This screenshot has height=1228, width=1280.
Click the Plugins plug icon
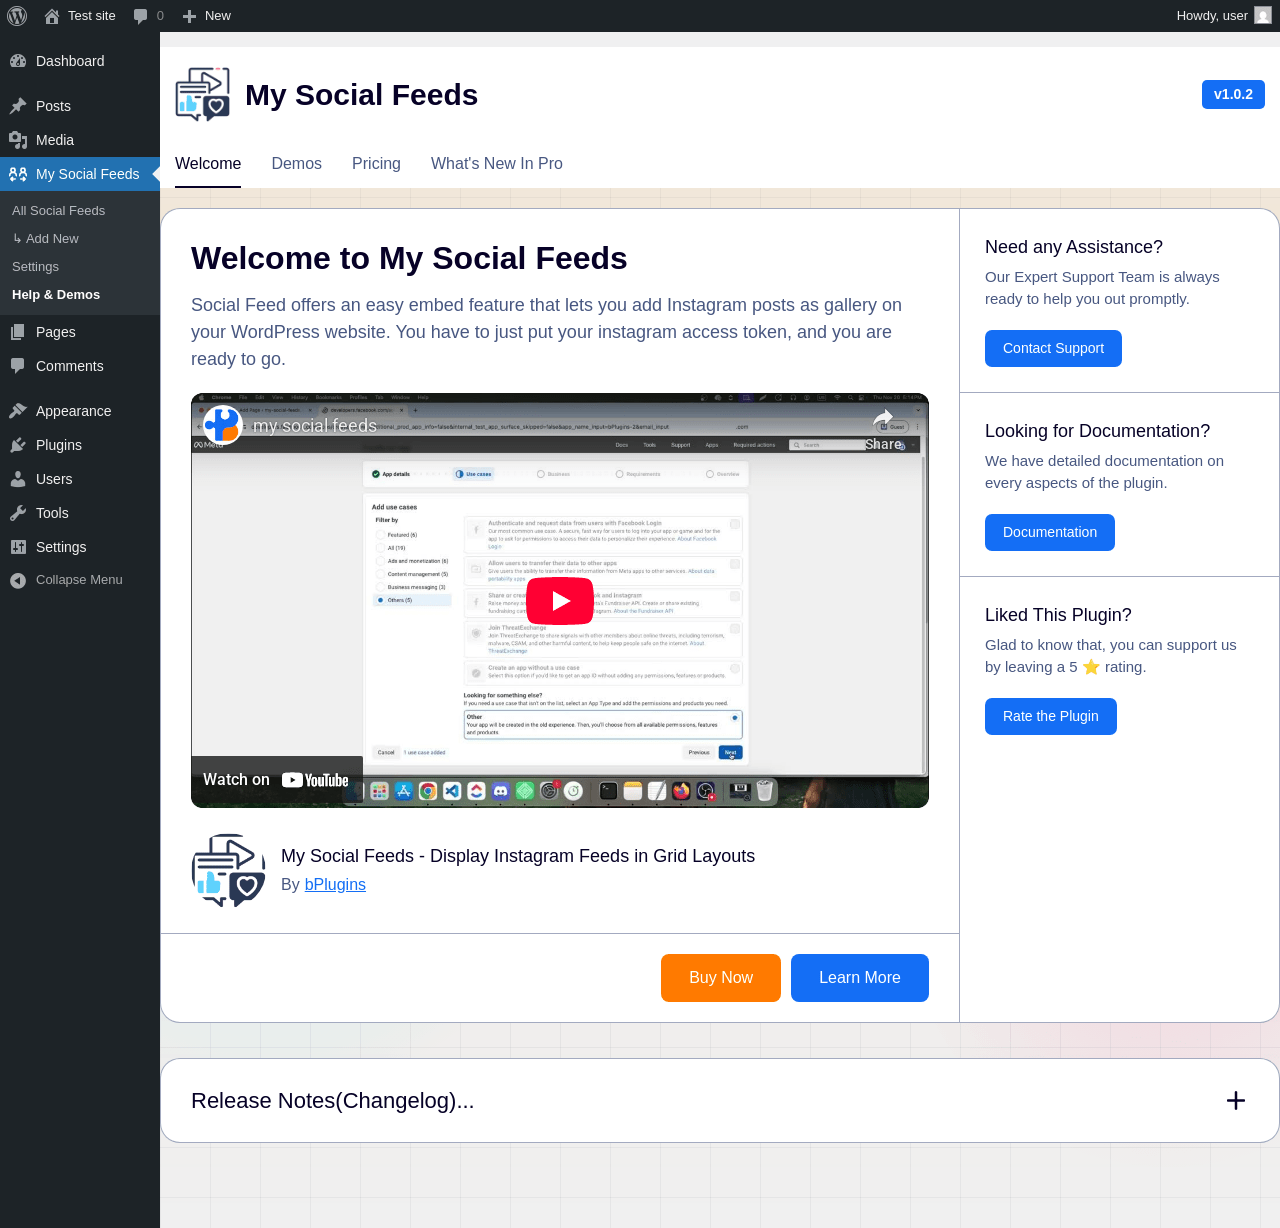[x=18, y=445]
